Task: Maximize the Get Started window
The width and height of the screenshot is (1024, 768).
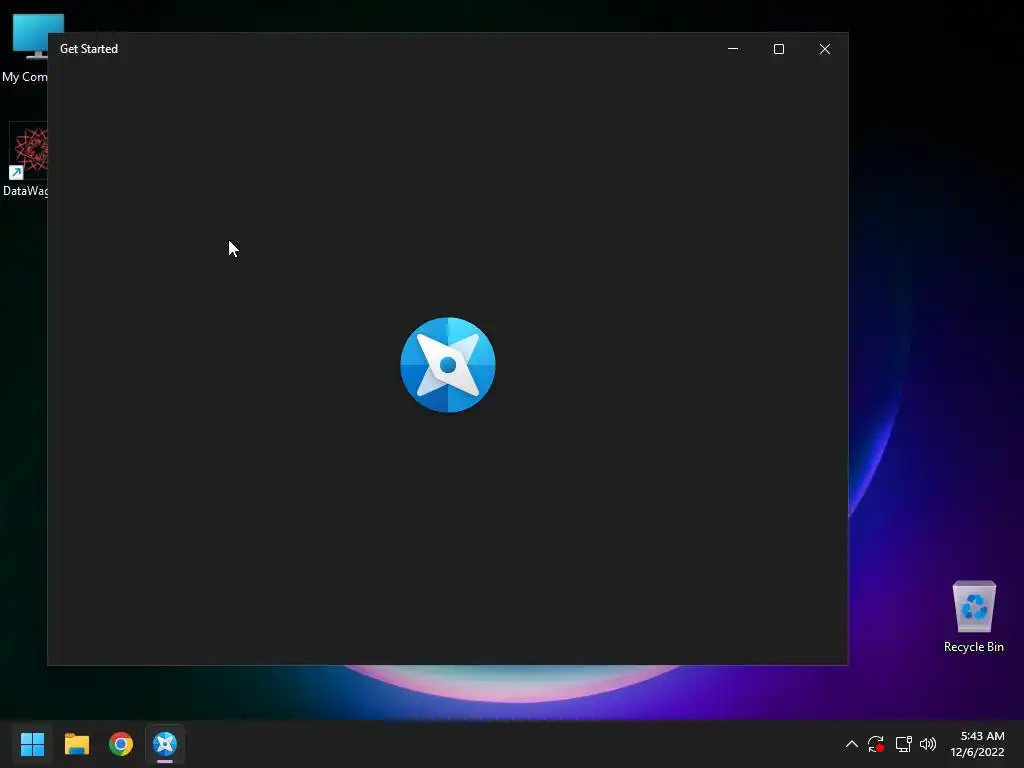Action: point(778,49)
